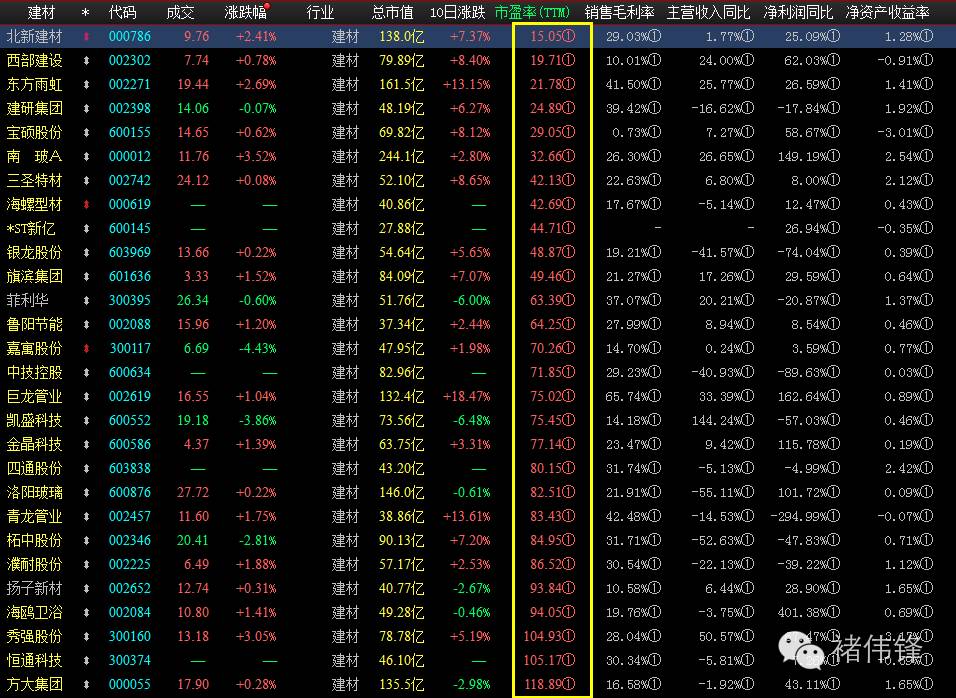Click the 建材 sector header label

[x=41, y=12]
